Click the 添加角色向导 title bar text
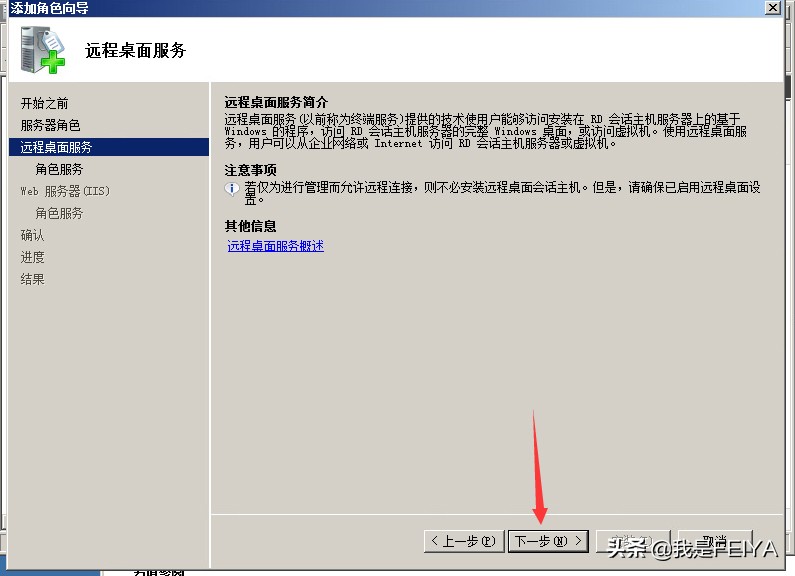 [x=49, y=8]
